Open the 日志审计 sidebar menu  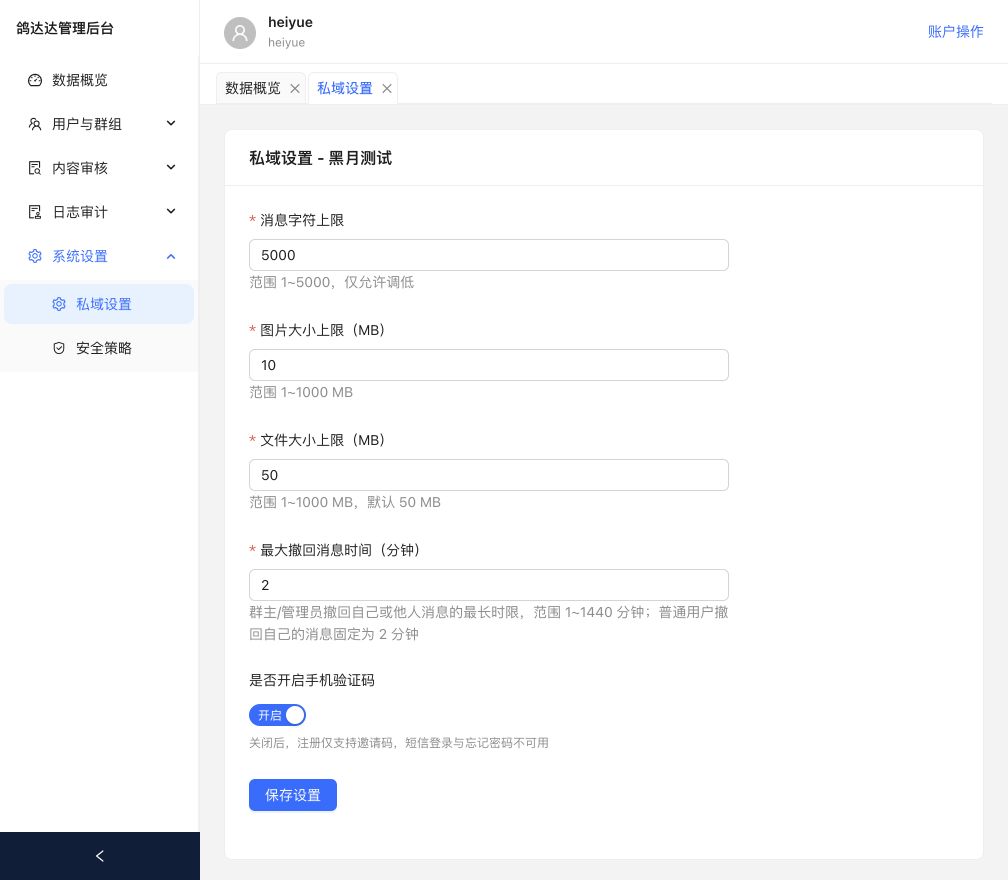[x=100, y=212]
